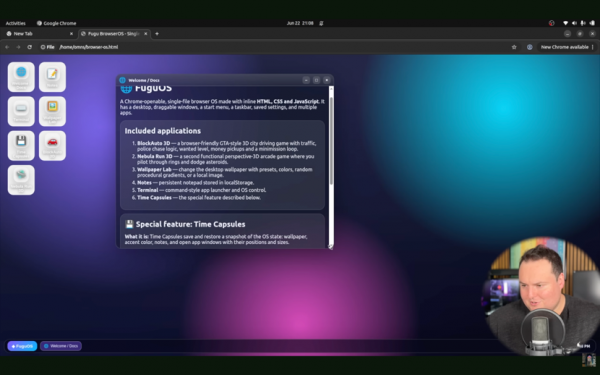600x375 pixels.
Task: Click the URL address field
Action: coord(276,47)
